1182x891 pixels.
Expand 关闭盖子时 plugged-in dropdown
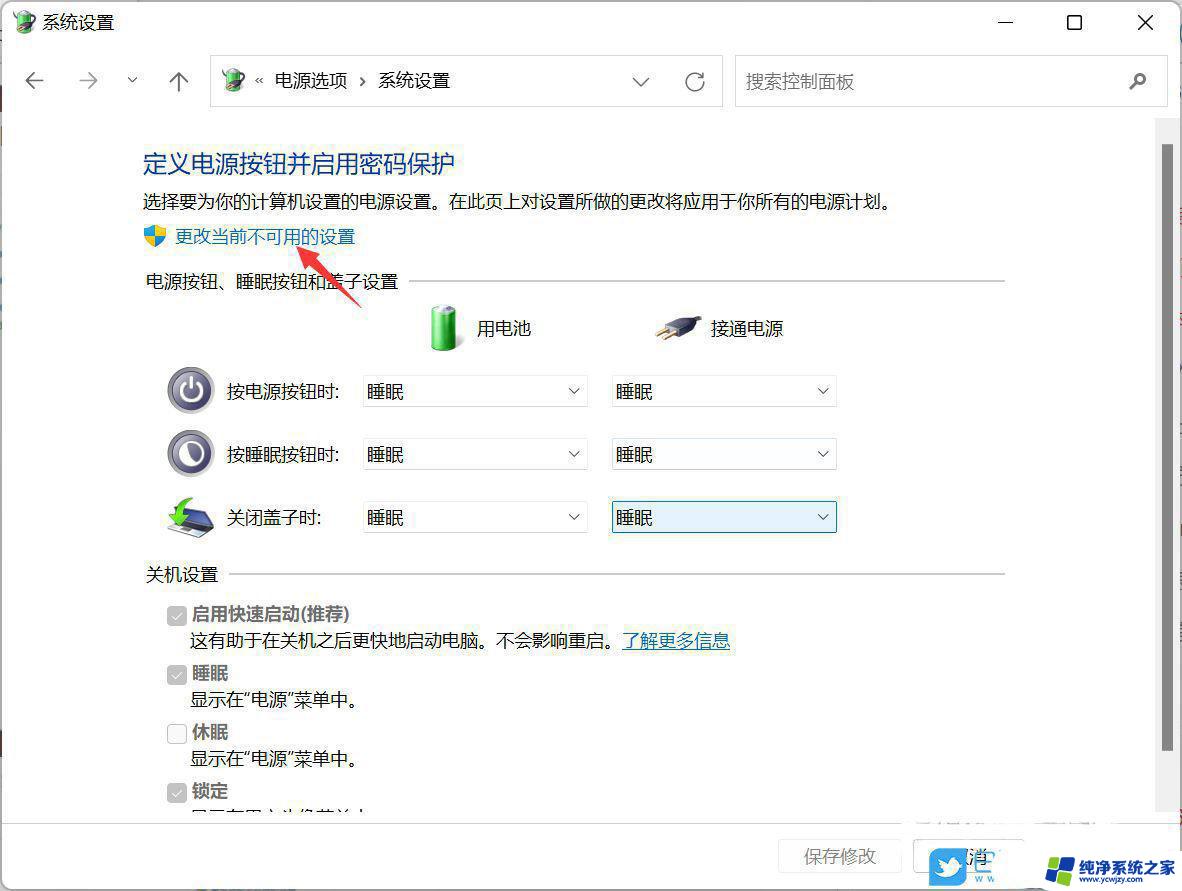click(723, 518)
